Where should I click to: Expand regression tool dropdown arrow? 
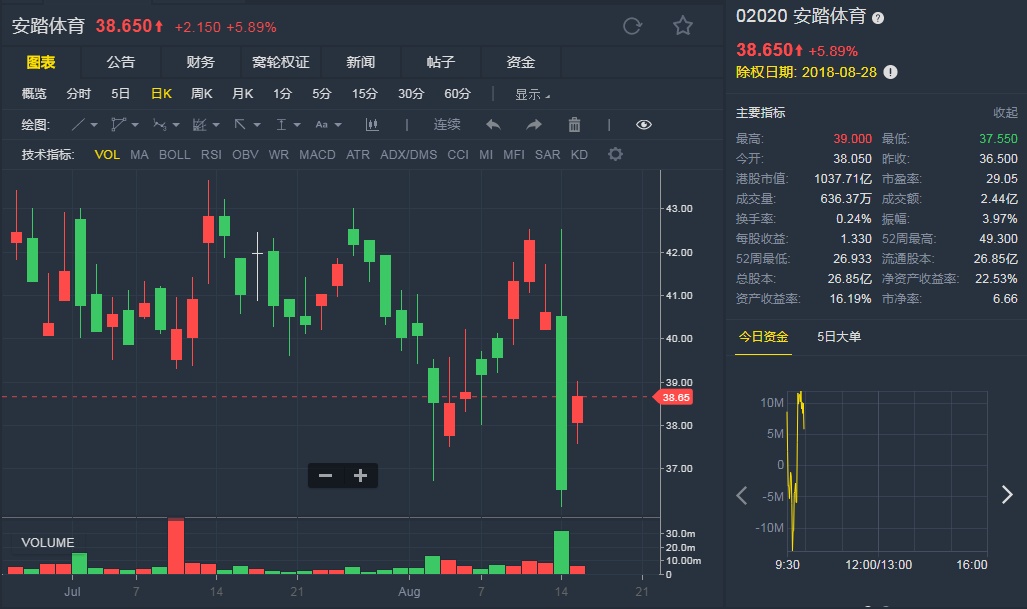click(x=216, y=125)
